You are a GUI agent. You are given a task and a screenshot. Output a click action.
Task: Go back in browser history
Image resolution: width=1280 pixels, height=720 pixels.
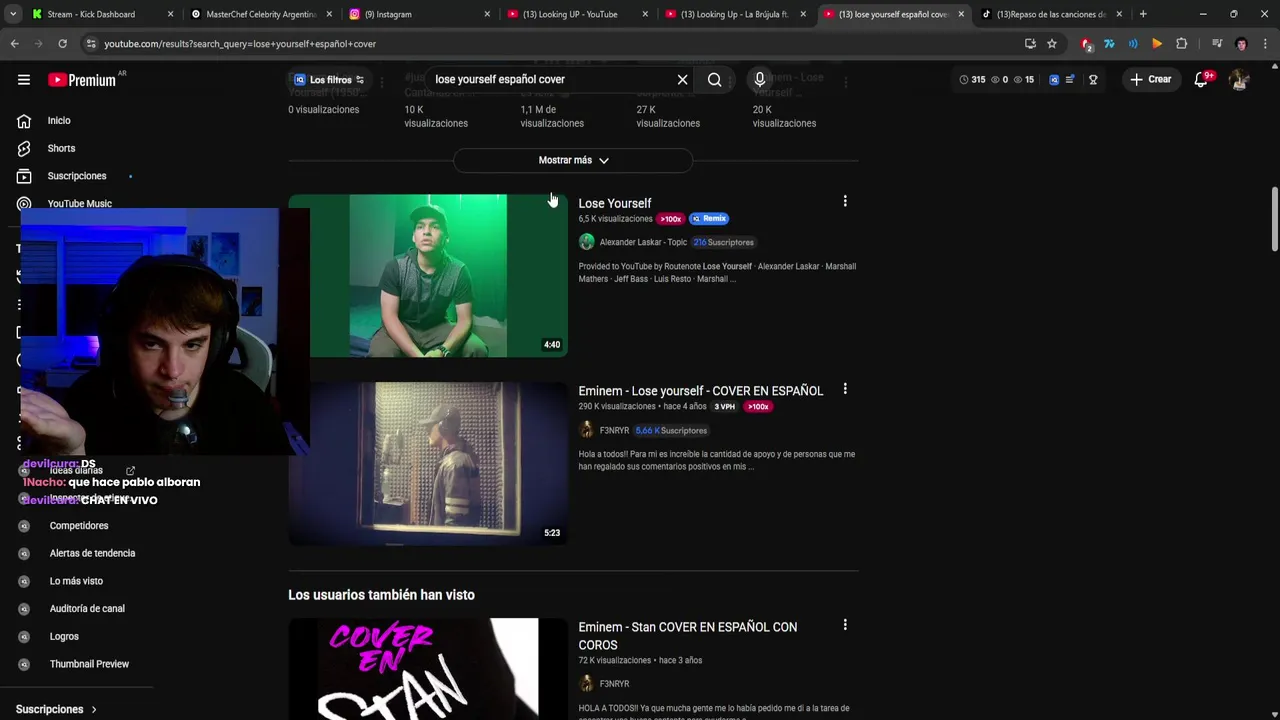pyautogui.click(x=14, y=44)
